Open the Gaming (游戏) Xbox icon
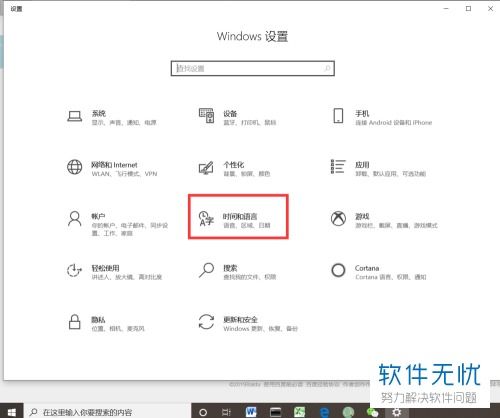500x418 pixels. pos(338,218)
